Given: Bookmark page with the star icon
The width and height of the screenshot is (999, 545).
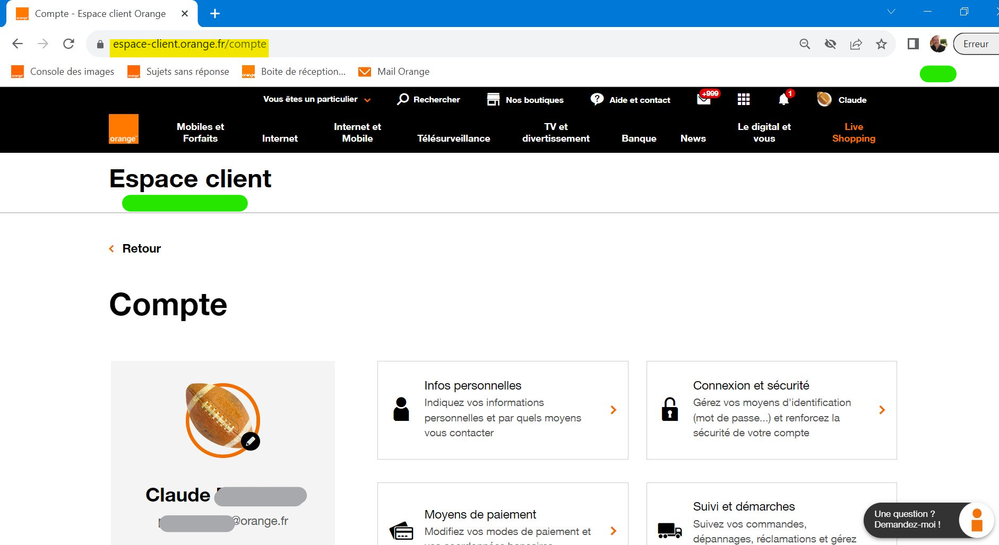Looking at the screenshot, I should point(881,44).
